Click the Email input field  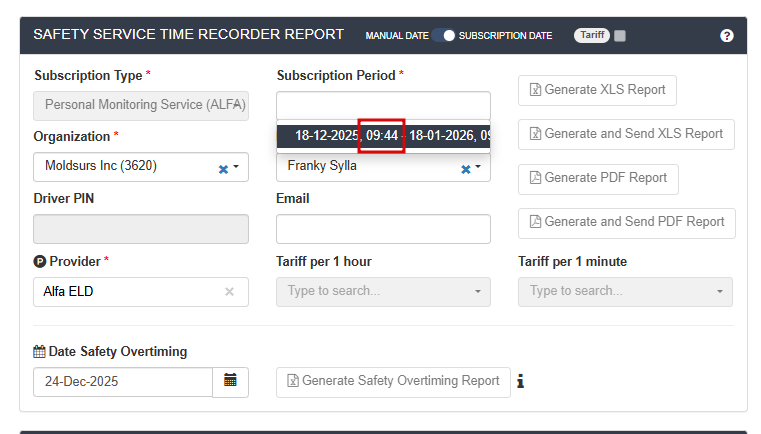click(383, 229)
